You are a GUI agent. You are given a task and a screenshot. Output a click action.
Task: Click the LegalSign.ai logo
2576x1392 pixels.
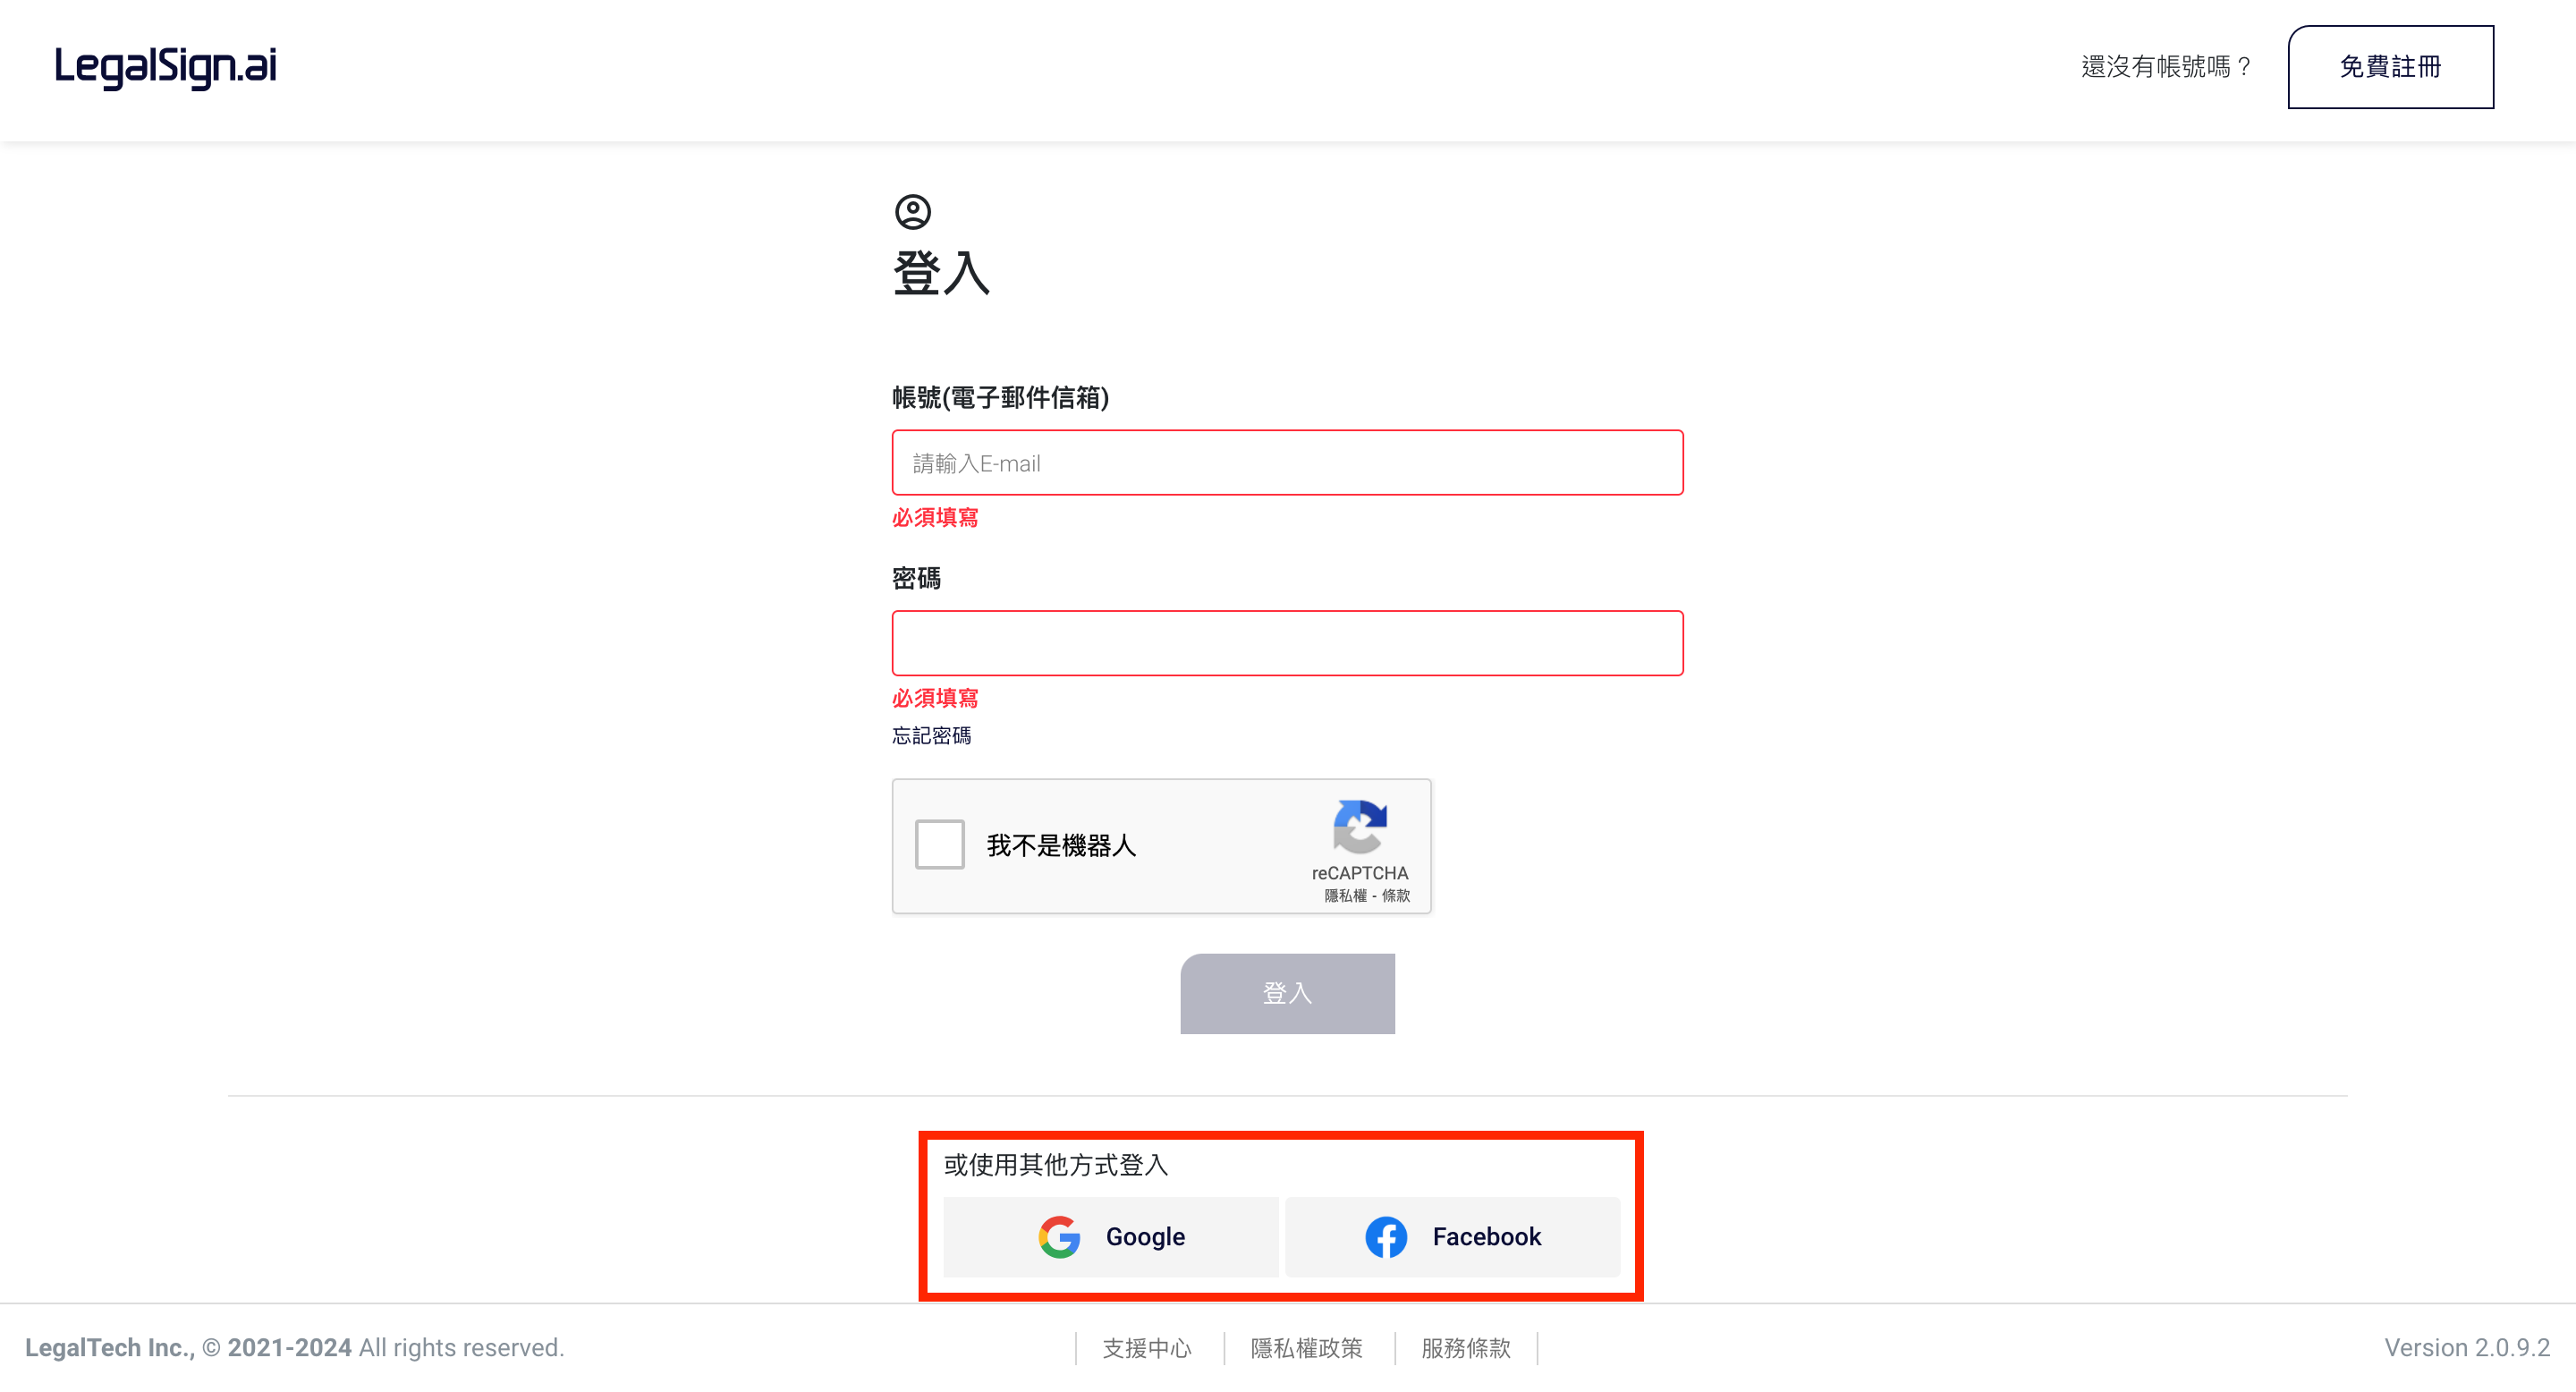point(166,67)
